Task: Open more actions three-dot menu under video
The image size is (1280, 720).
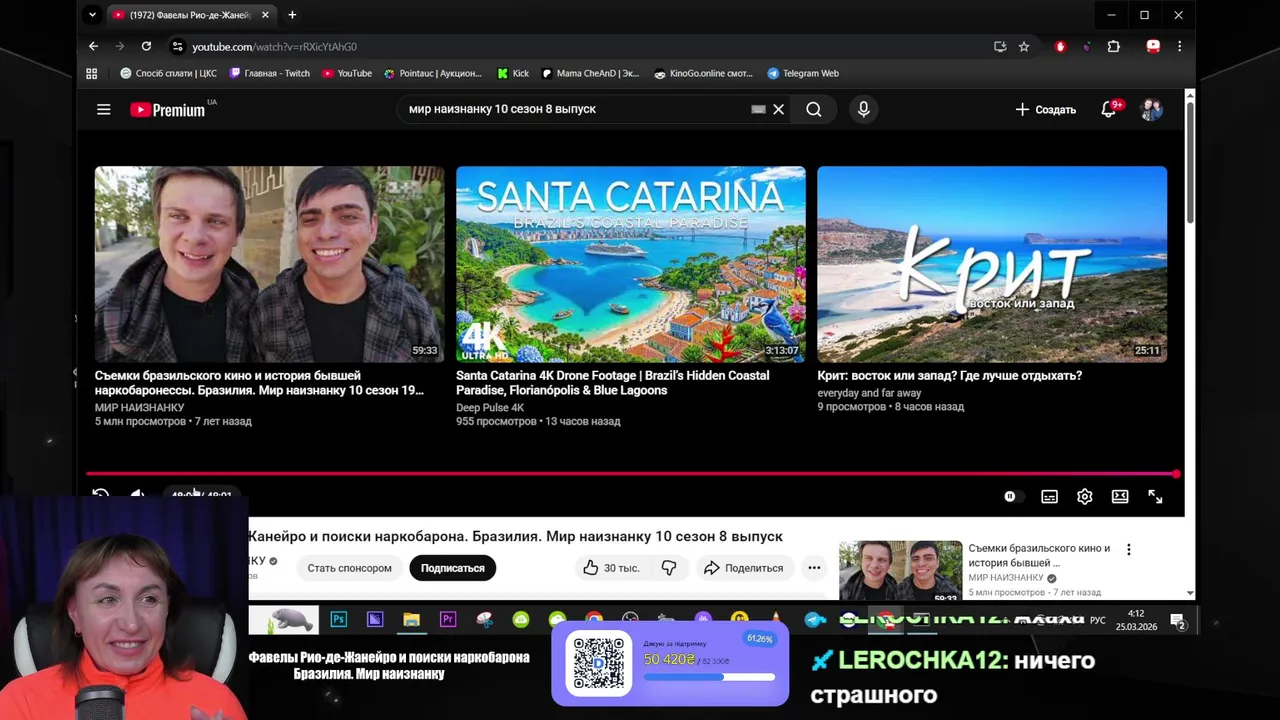Action: pyautogui.click(x=814, y=568)
